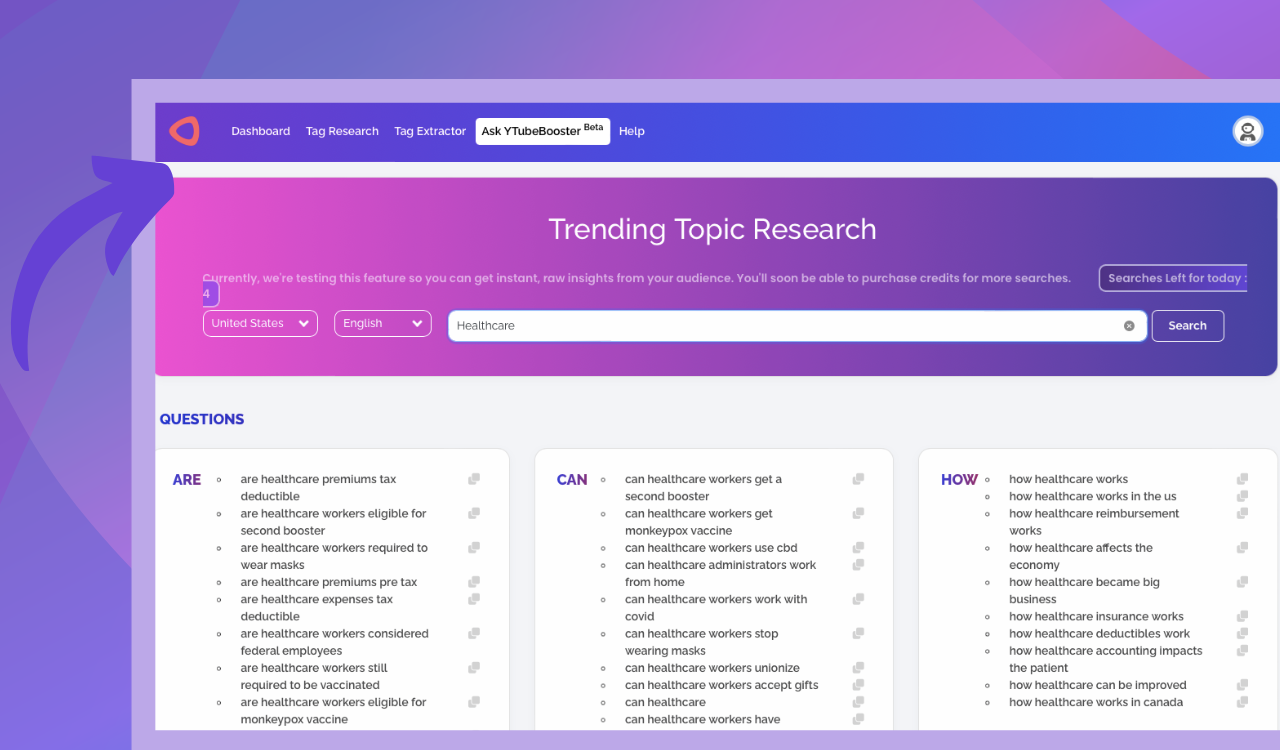Select the Ask YTubeBooster Beta tab

(542, 131)
